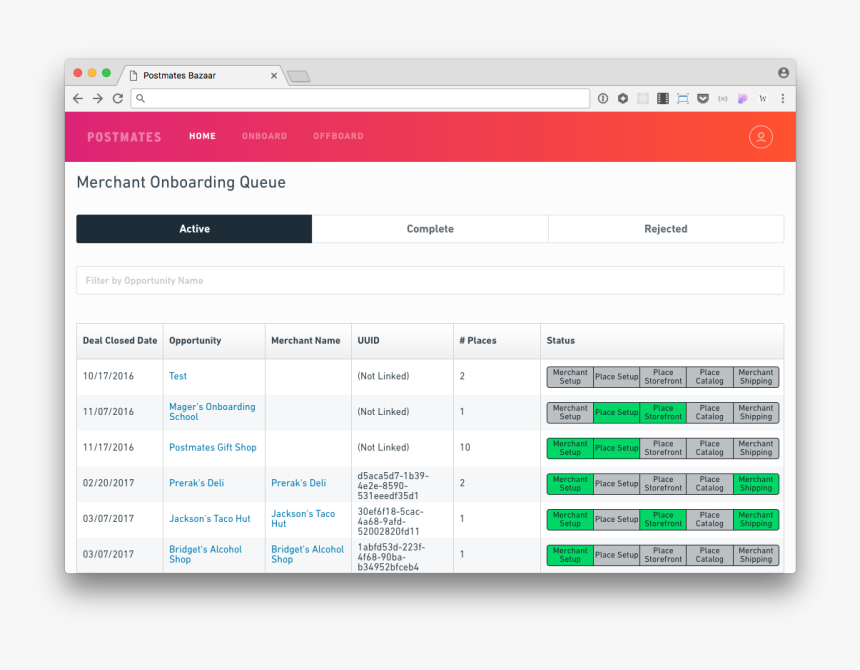Open the Chrome three-dot menu

click(x=783, y=99)
